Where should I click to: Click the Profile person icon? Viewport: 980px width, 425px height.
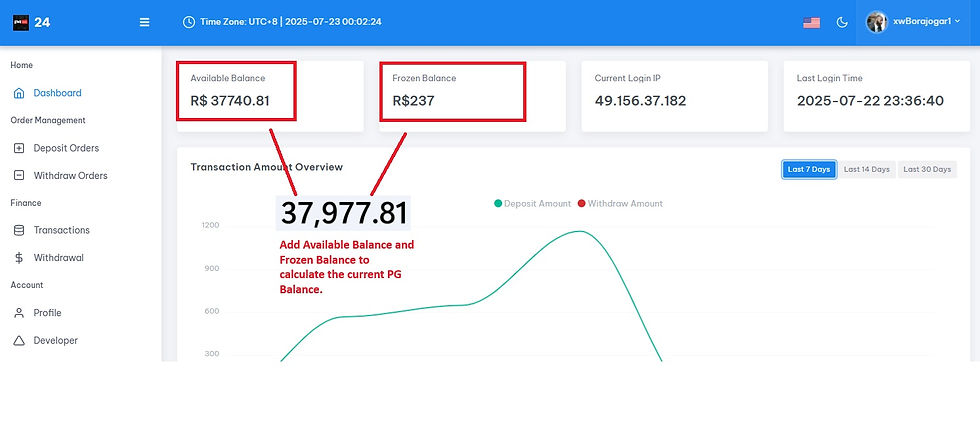coord(19,312)
